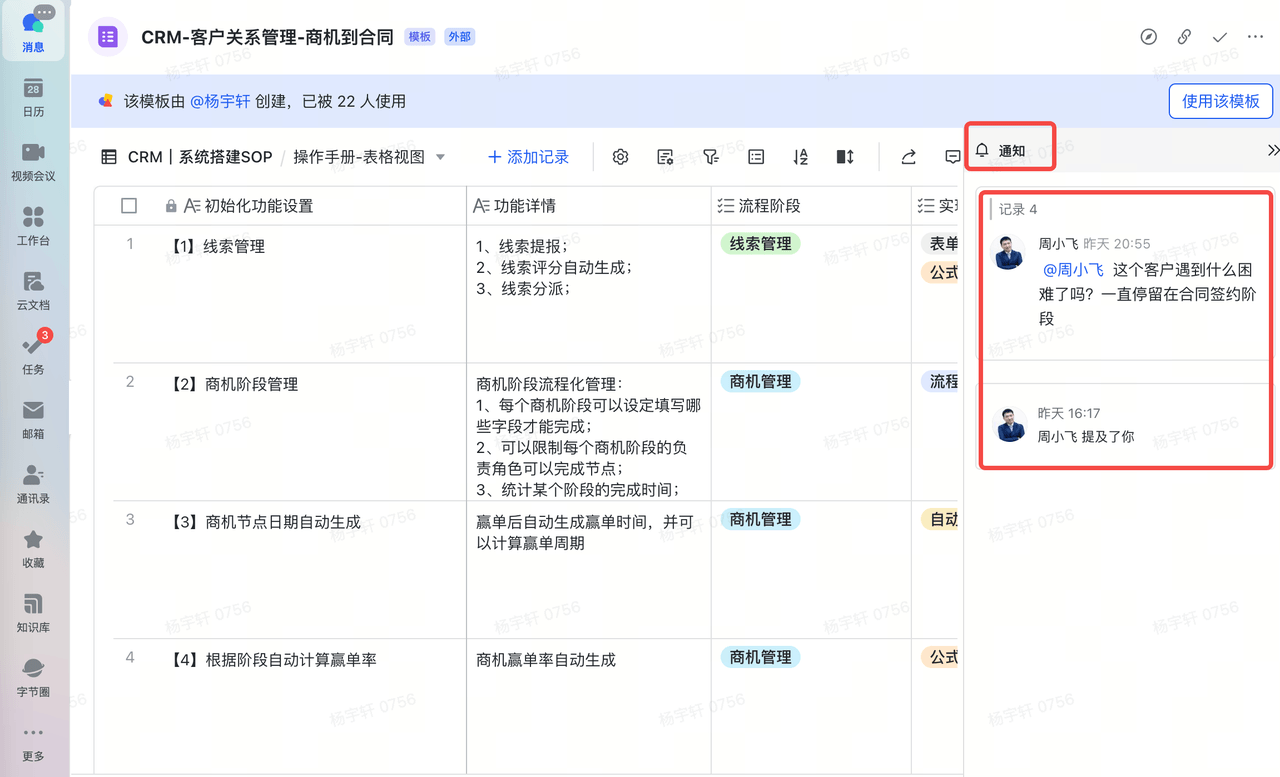This screenshot has width=1280, height=777.
Task: Open 视频会议 video meeting
Action: coord(33,161)
